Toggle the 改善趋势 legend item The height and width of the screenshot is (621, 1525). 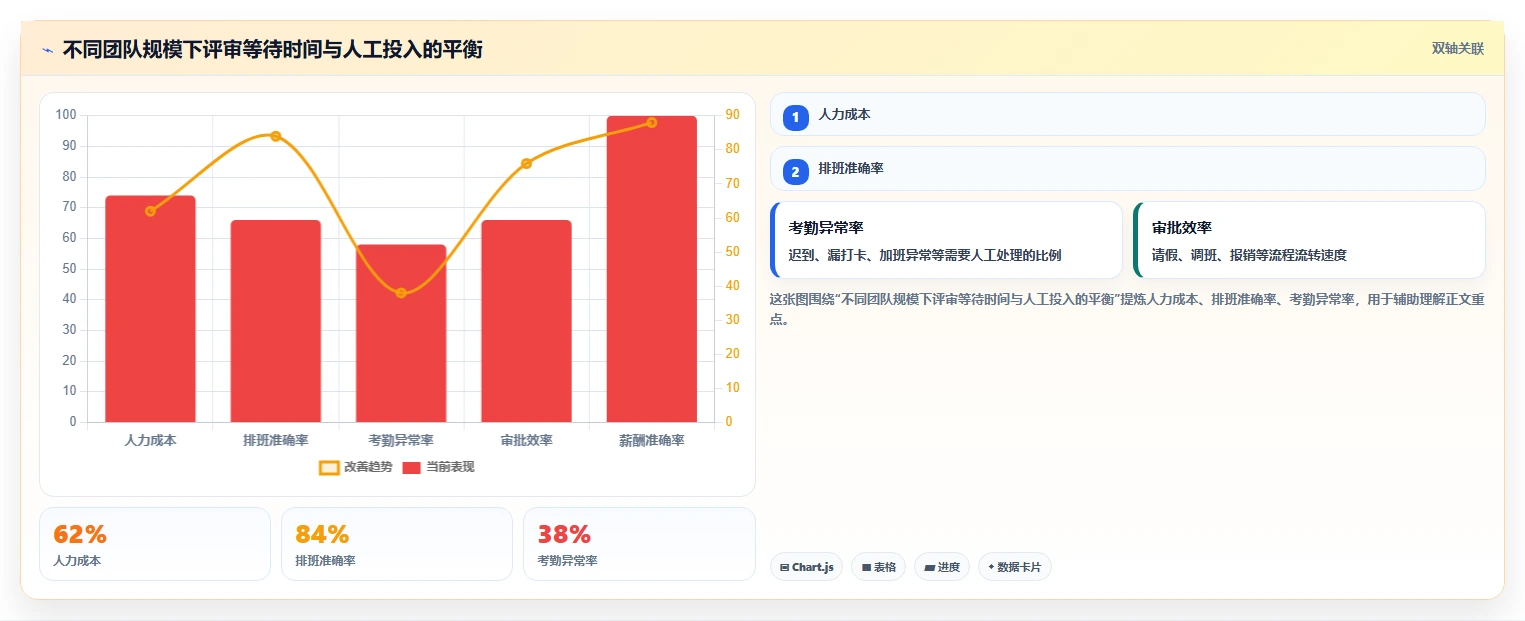coord(355,467)
